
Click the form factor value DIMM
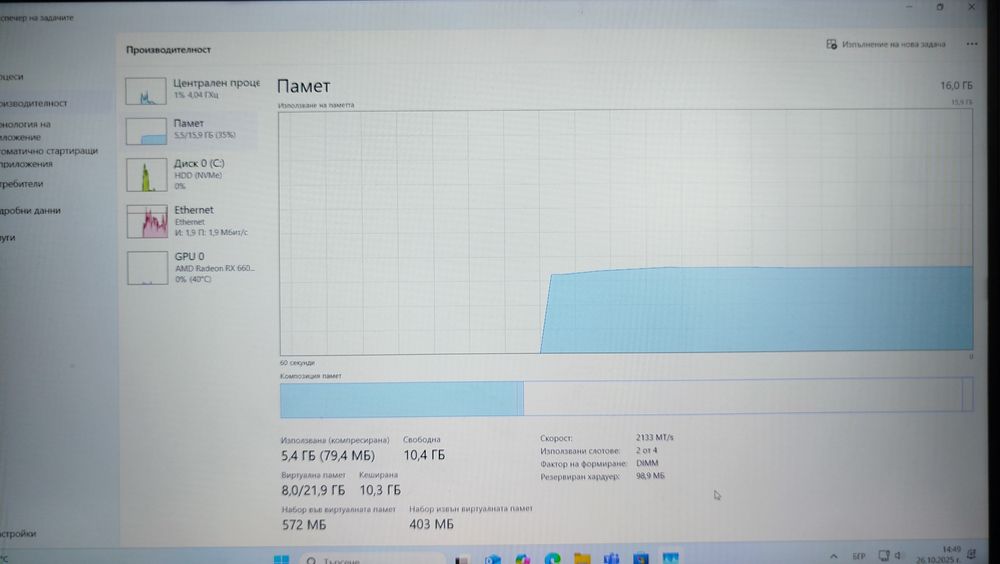tap(647, 463)
